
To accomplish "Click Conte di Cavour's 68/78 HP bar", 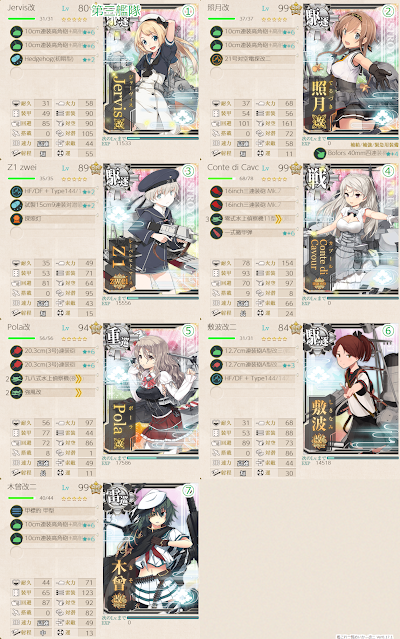I will (222, 178).
